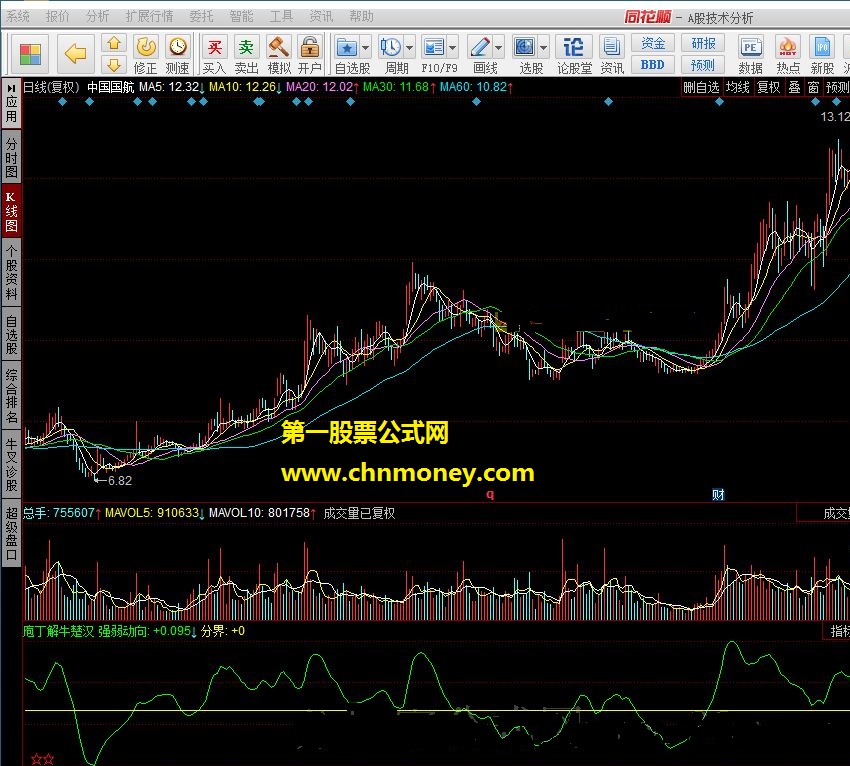
Task: Expand the 选股 dropdown arrow
Action: [x=543, y=48]
